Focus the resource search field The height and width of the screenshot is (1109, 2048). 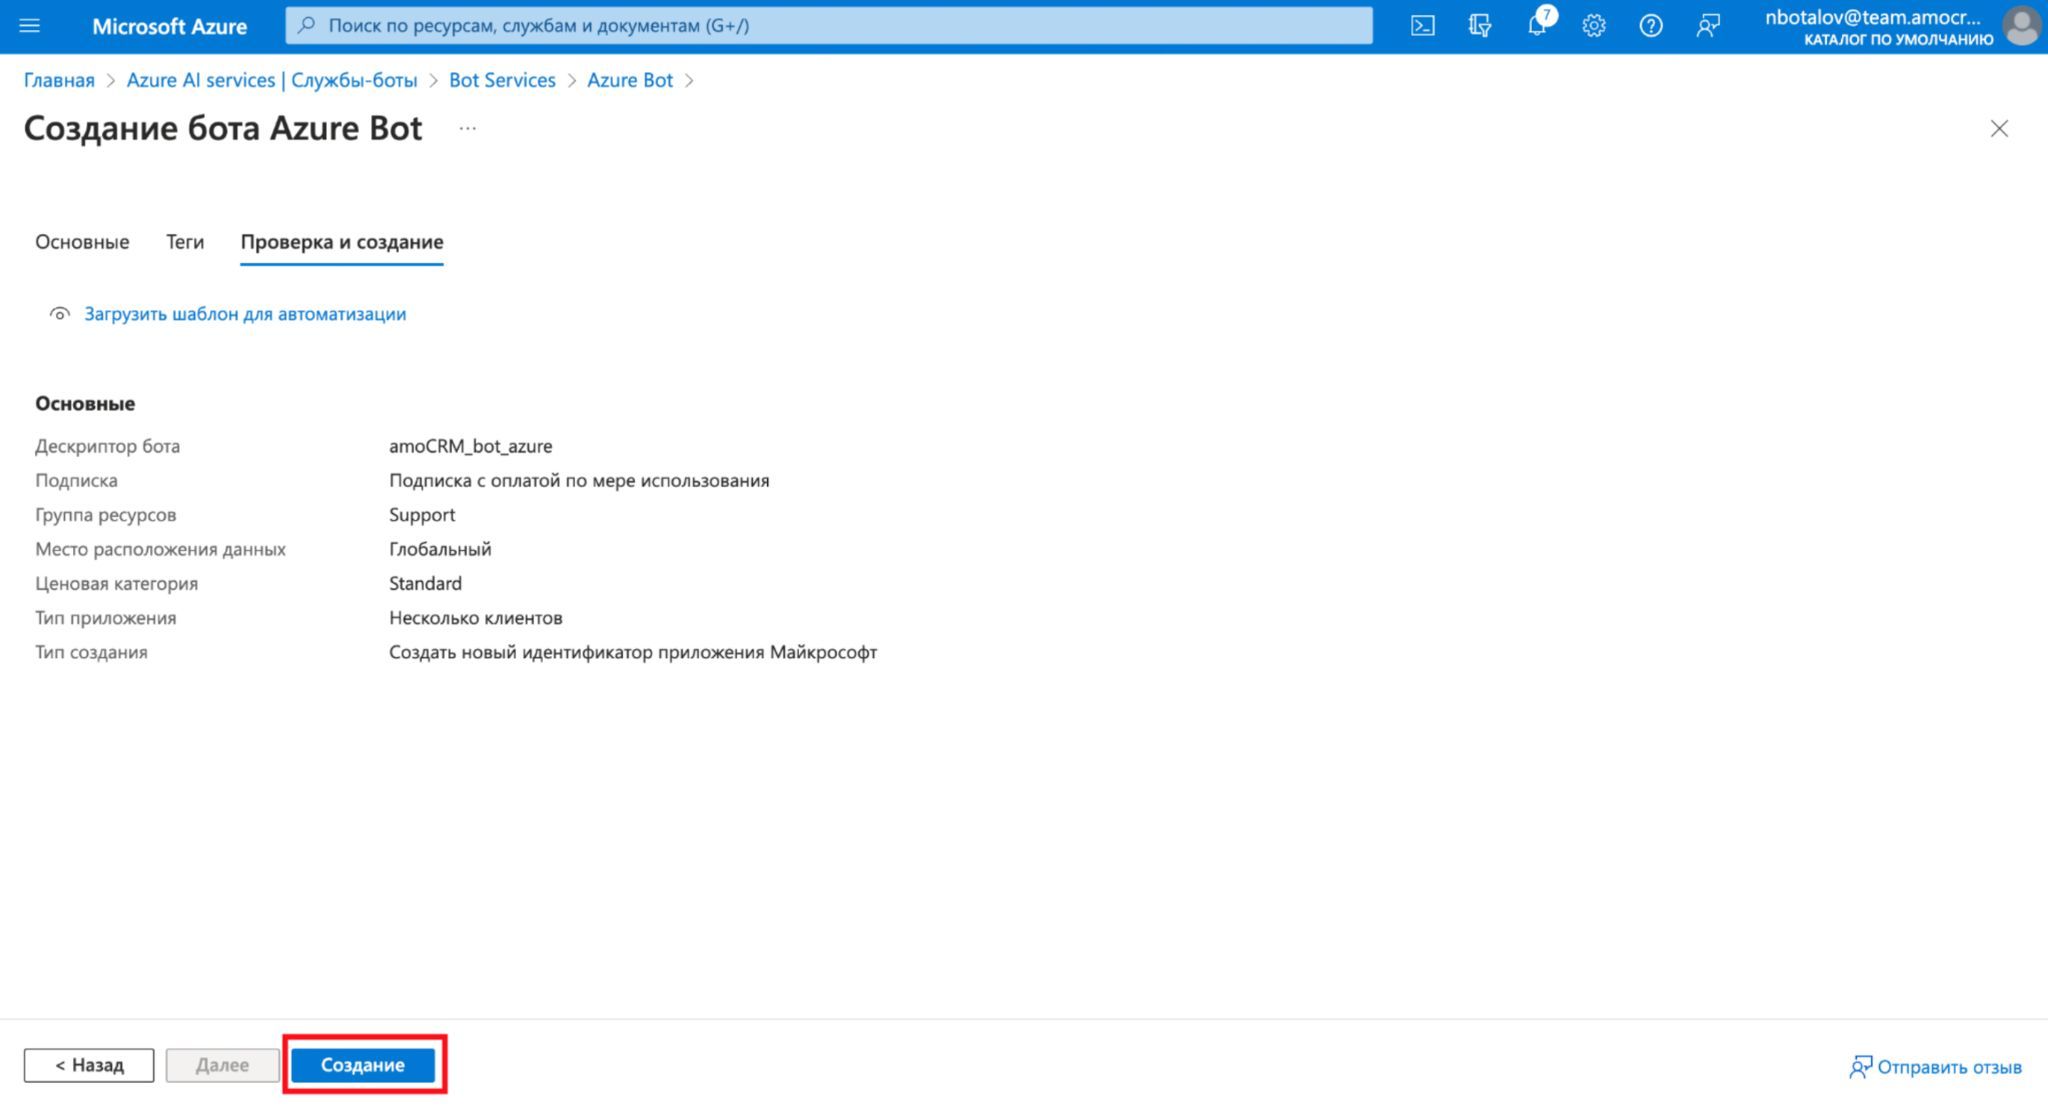point(828,25)
